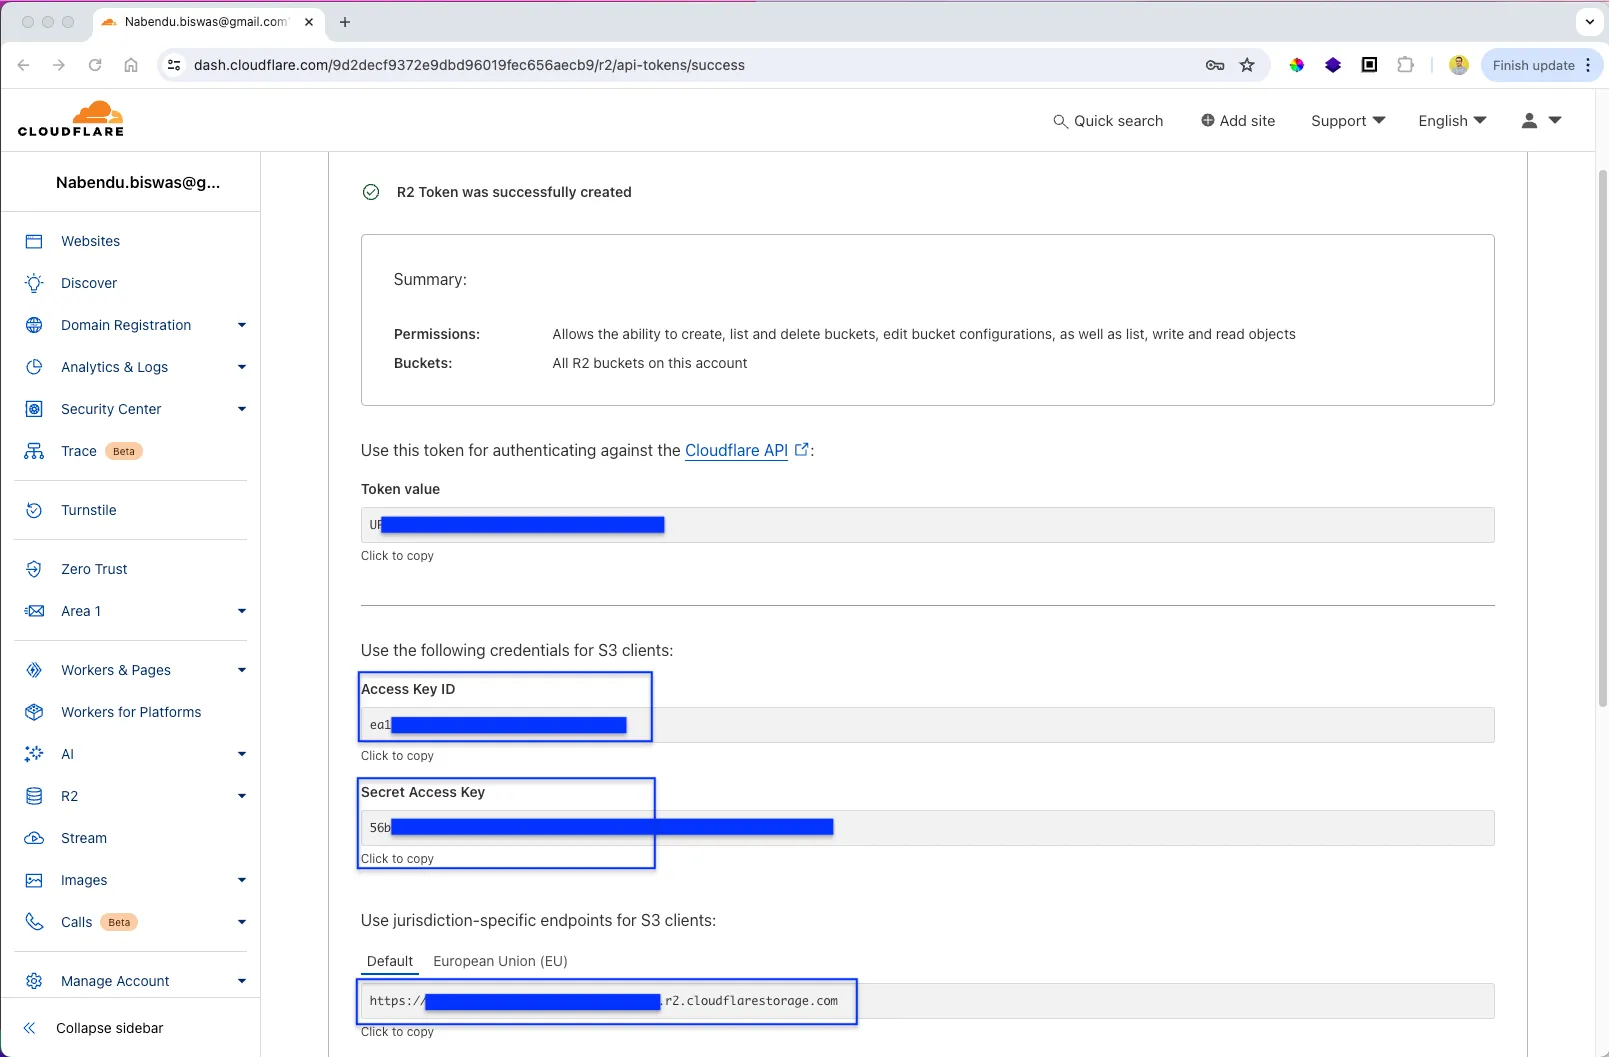Click the Analytics & Logs chart icon
1609x1057 pixels.
tap(34, 367)
